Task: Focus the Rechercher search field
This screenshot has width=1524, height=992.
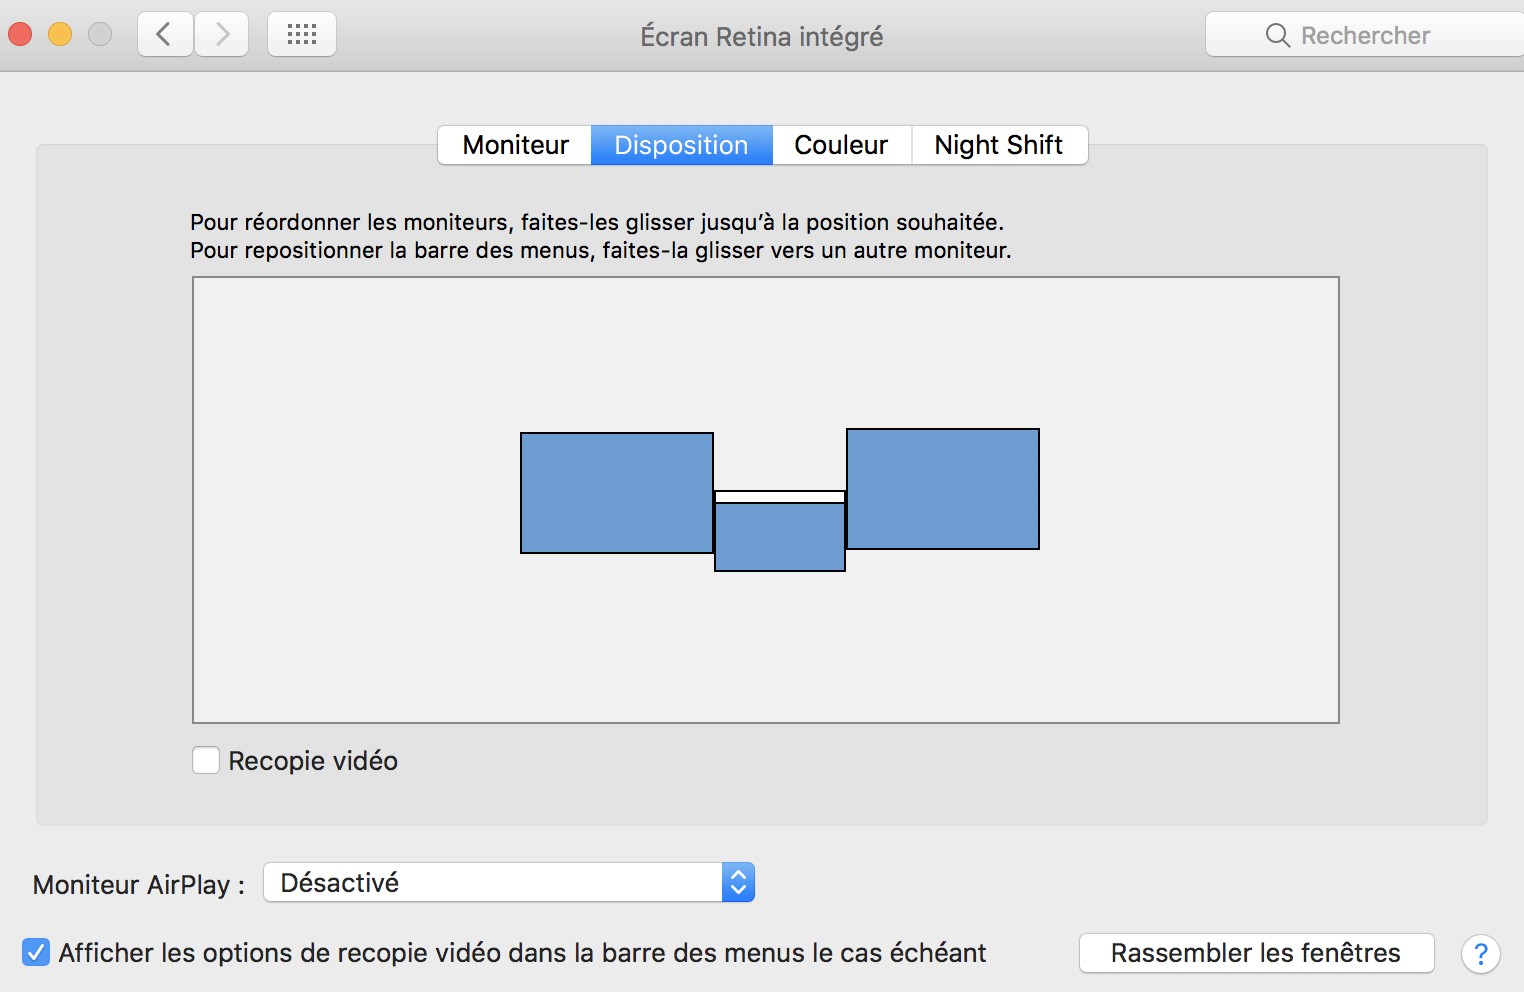Action: tap(1365, 35)
